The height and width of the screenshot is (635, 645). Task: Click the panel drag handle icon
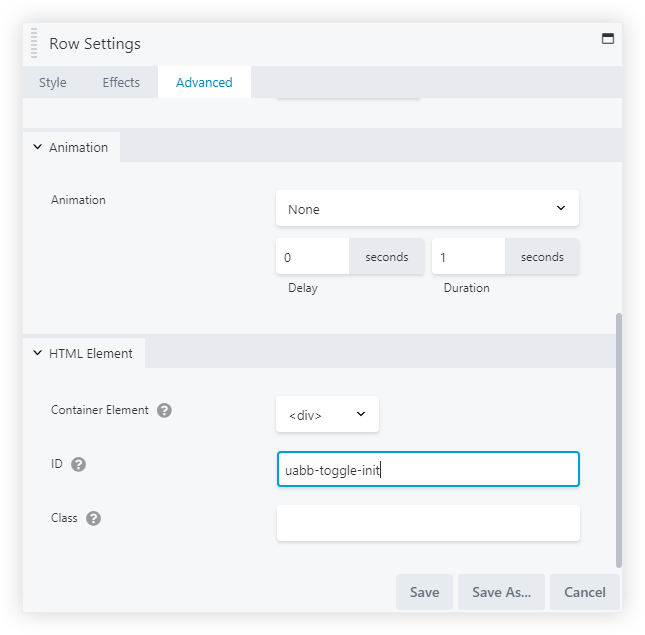click(x=34, y=44)
